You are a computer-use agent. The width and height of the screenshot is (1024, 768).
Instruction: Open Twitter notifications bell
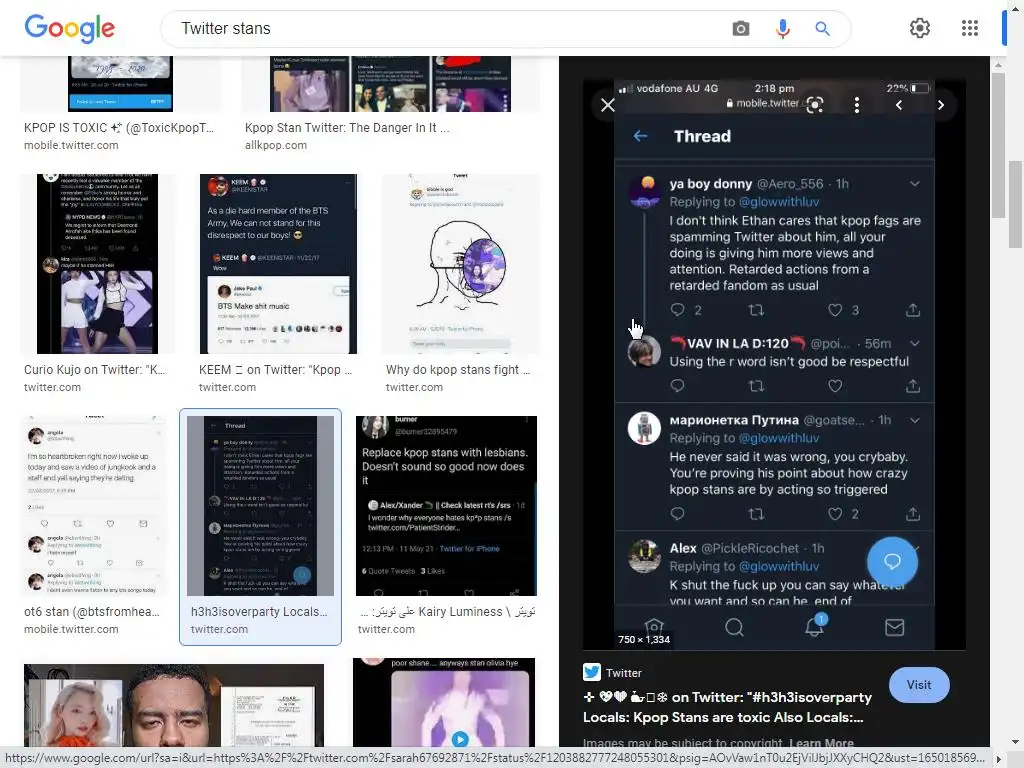tap(814, 626)
